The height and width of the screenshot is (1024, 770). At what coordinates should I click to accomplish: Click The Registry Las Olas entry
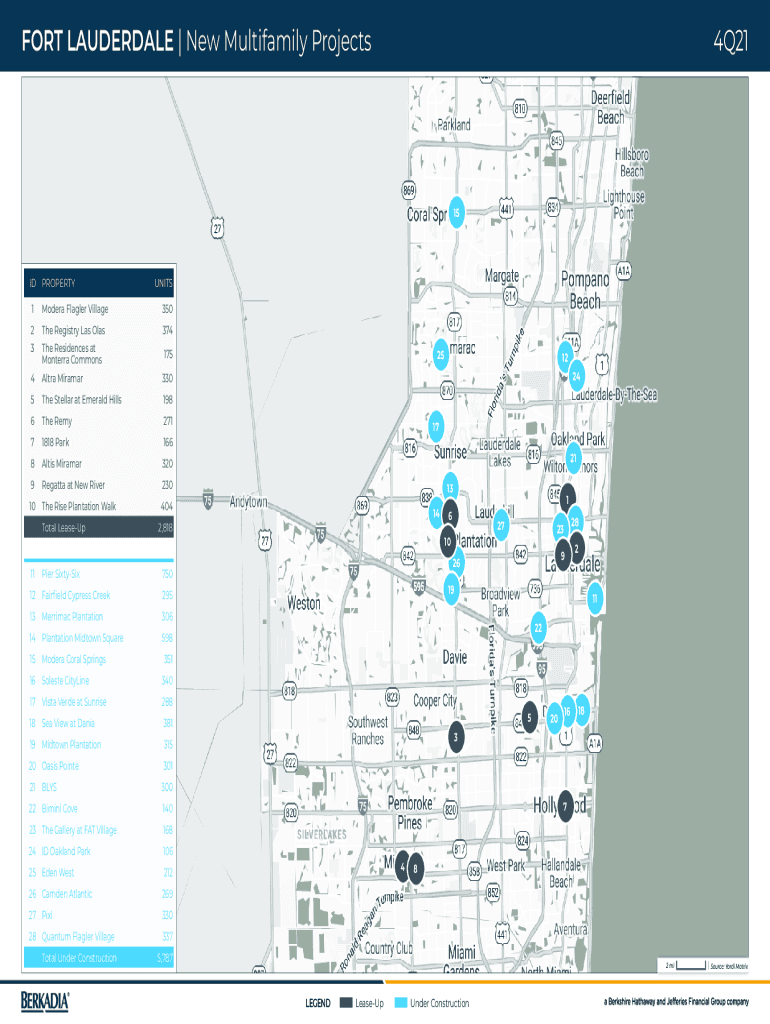99,330
